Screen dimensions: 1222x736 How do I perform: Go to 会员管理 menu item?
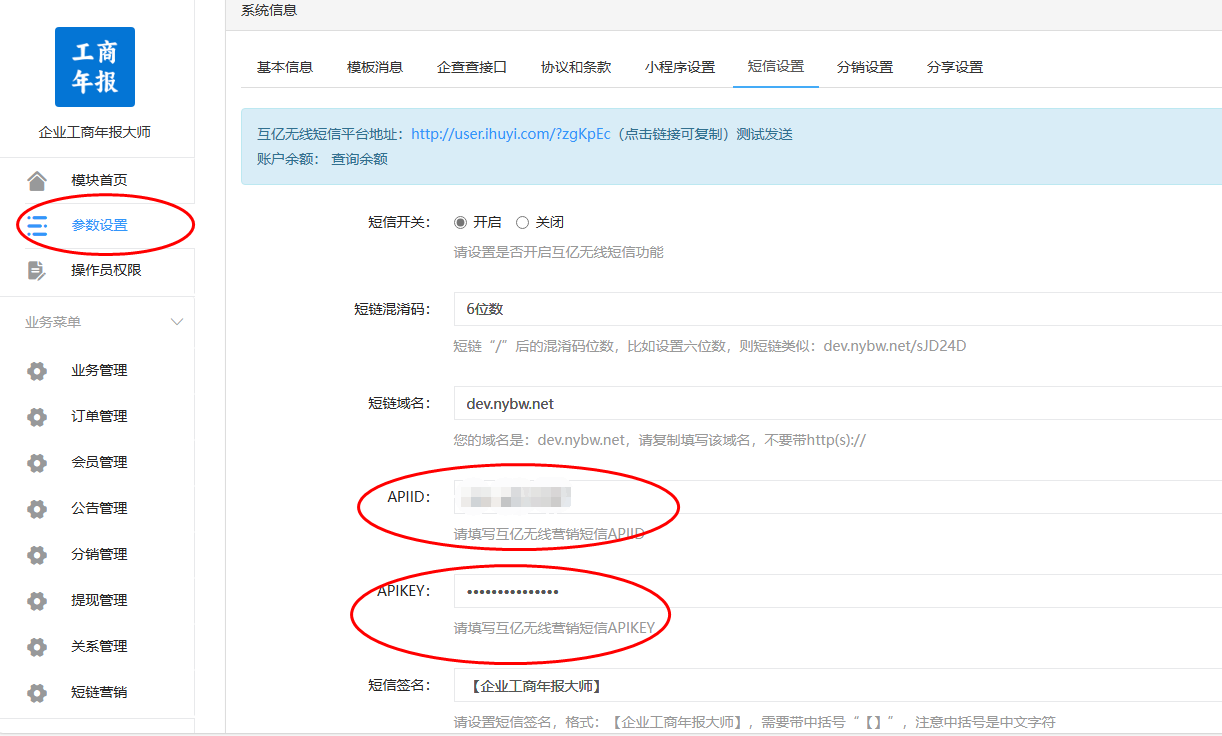click(x=97, y=462)
